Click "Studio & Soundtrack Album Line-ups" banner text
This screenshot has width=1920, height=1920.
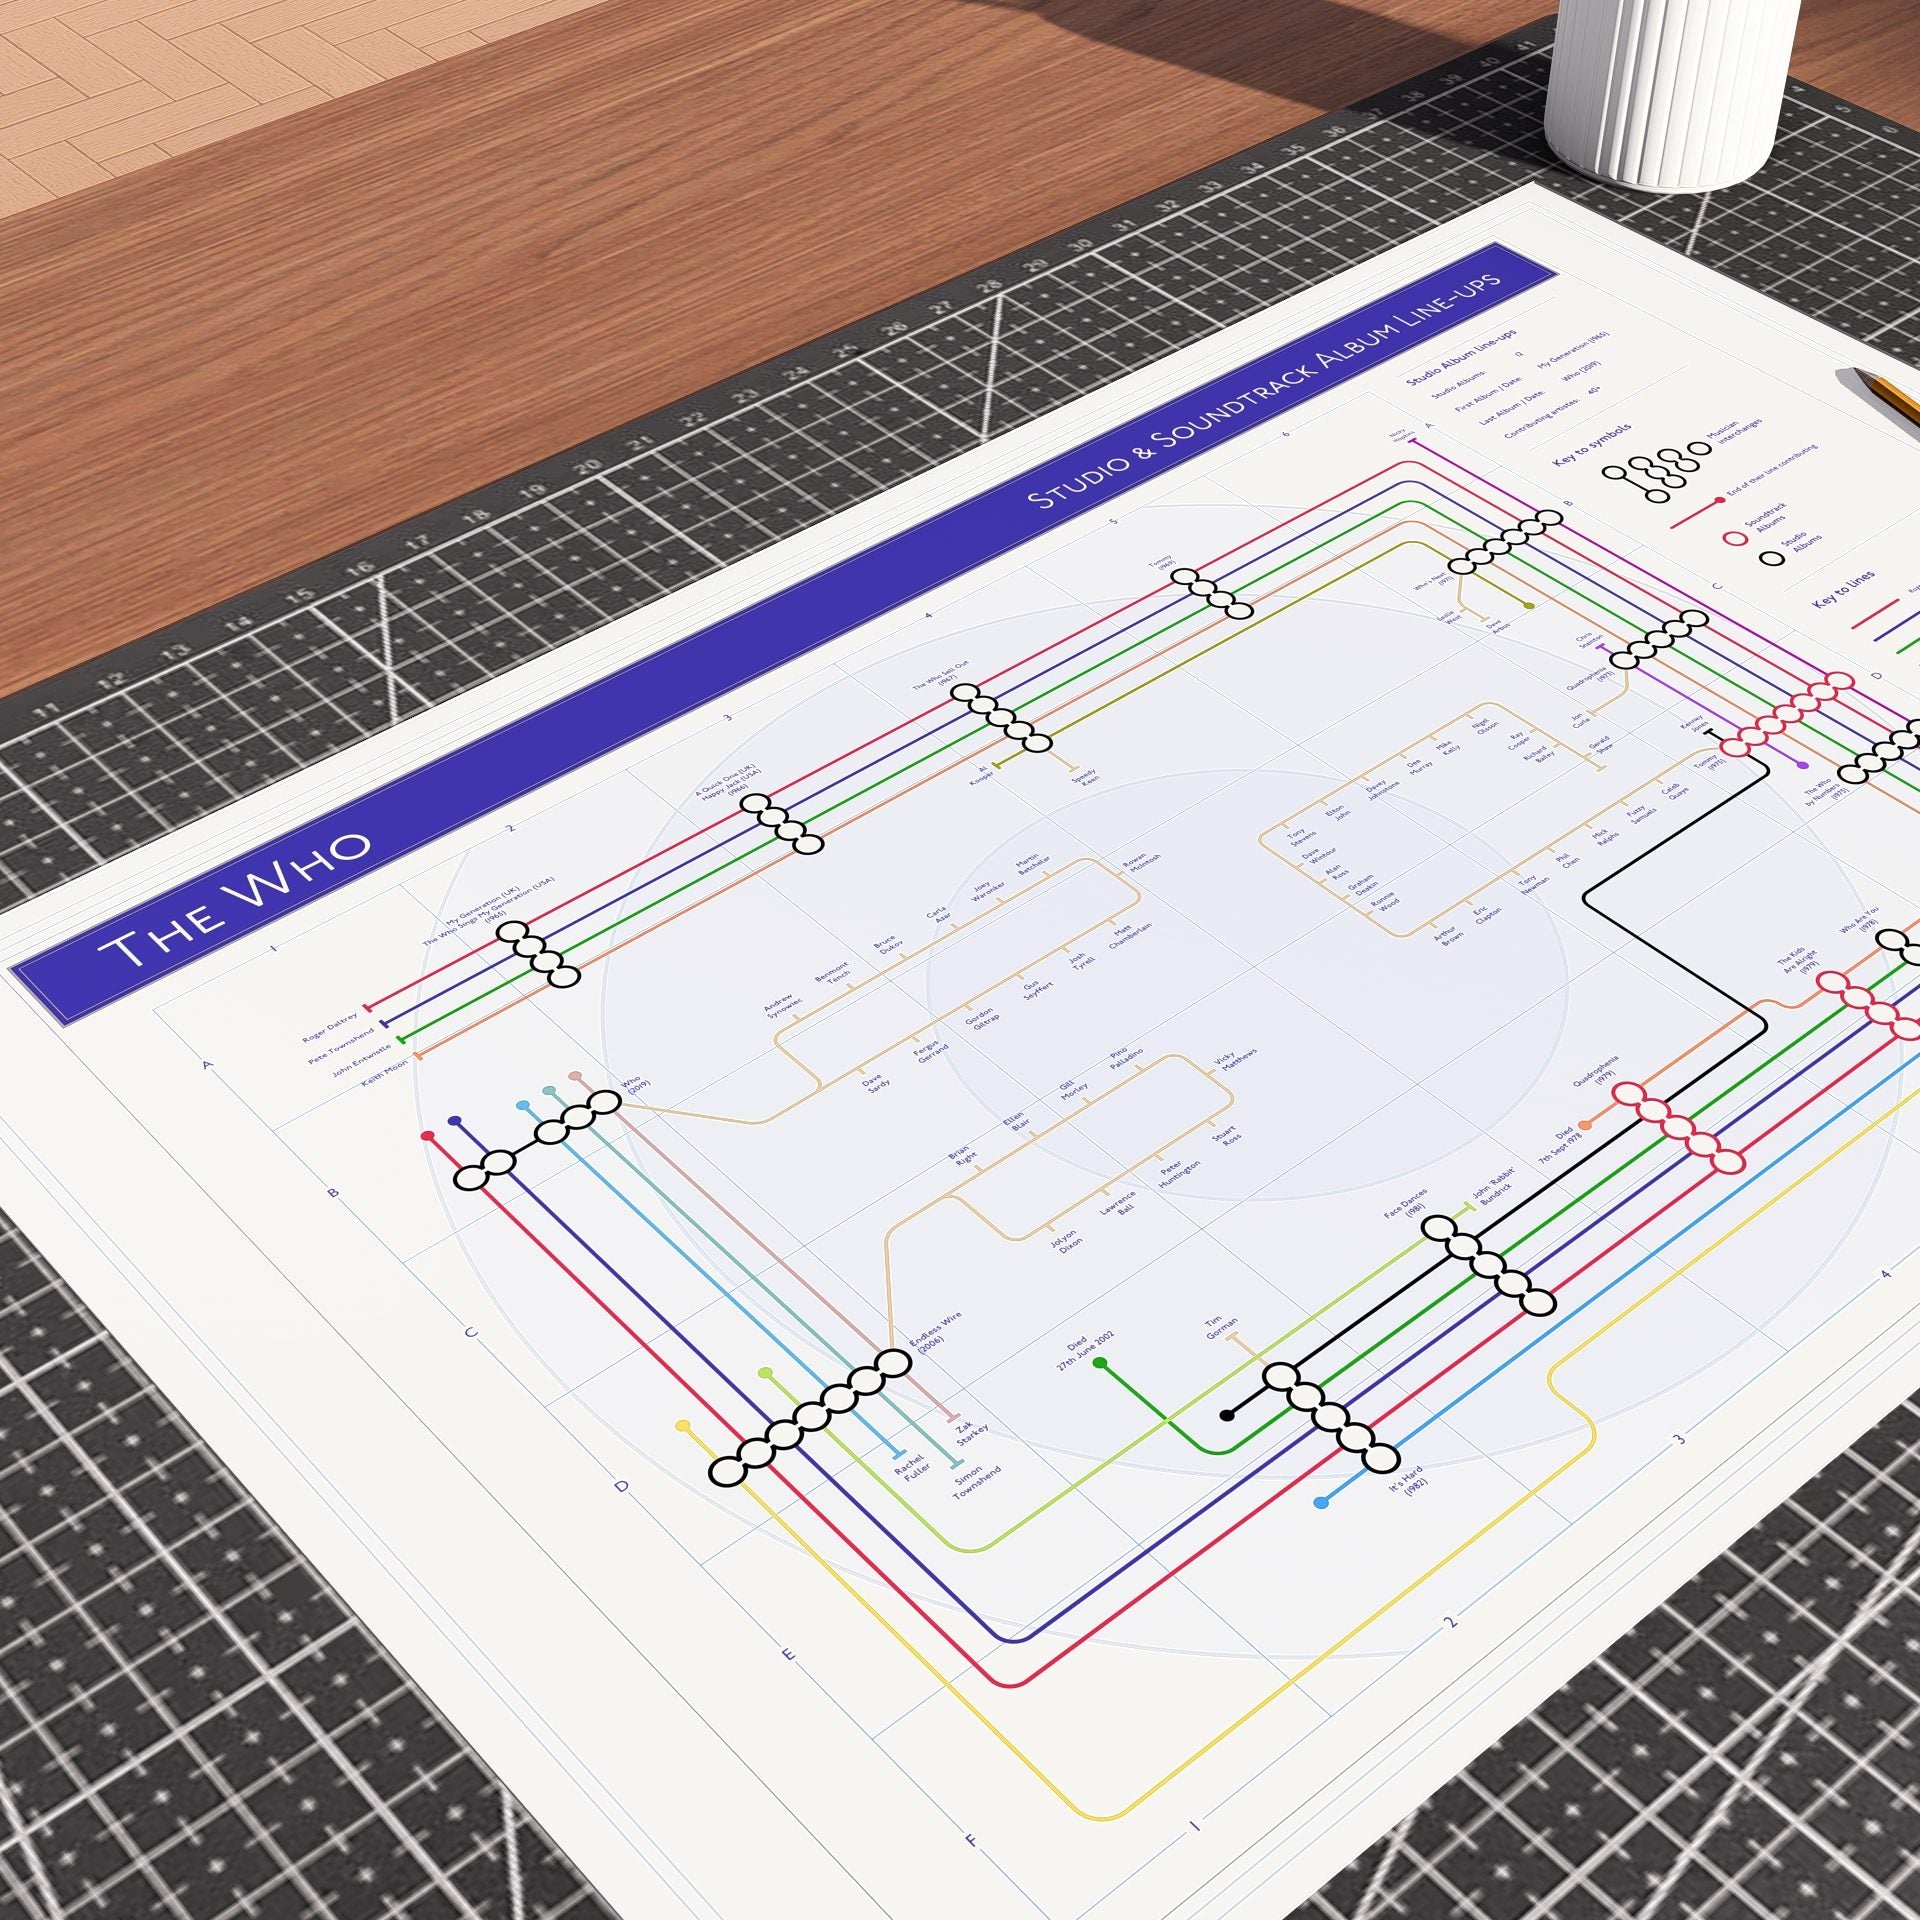(x=1267, y=390)
